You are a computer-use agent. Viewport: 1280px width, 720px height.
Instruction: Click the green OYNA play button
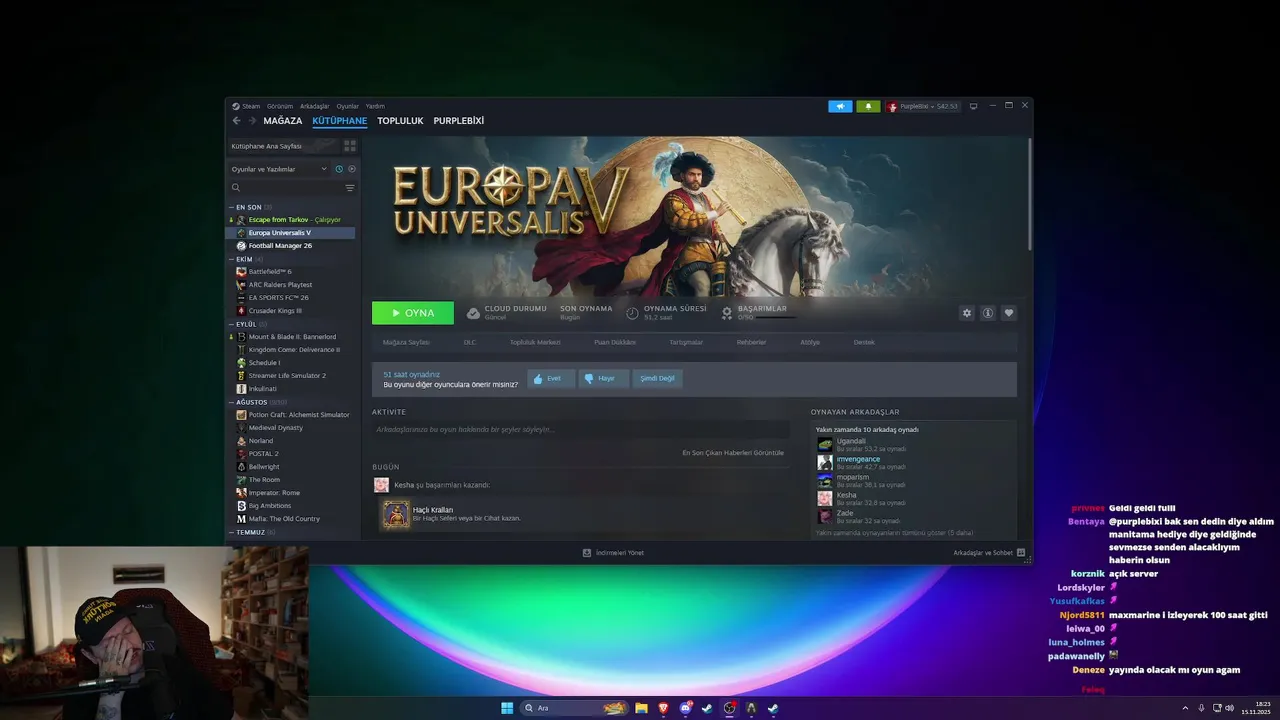tap(413, 313)
